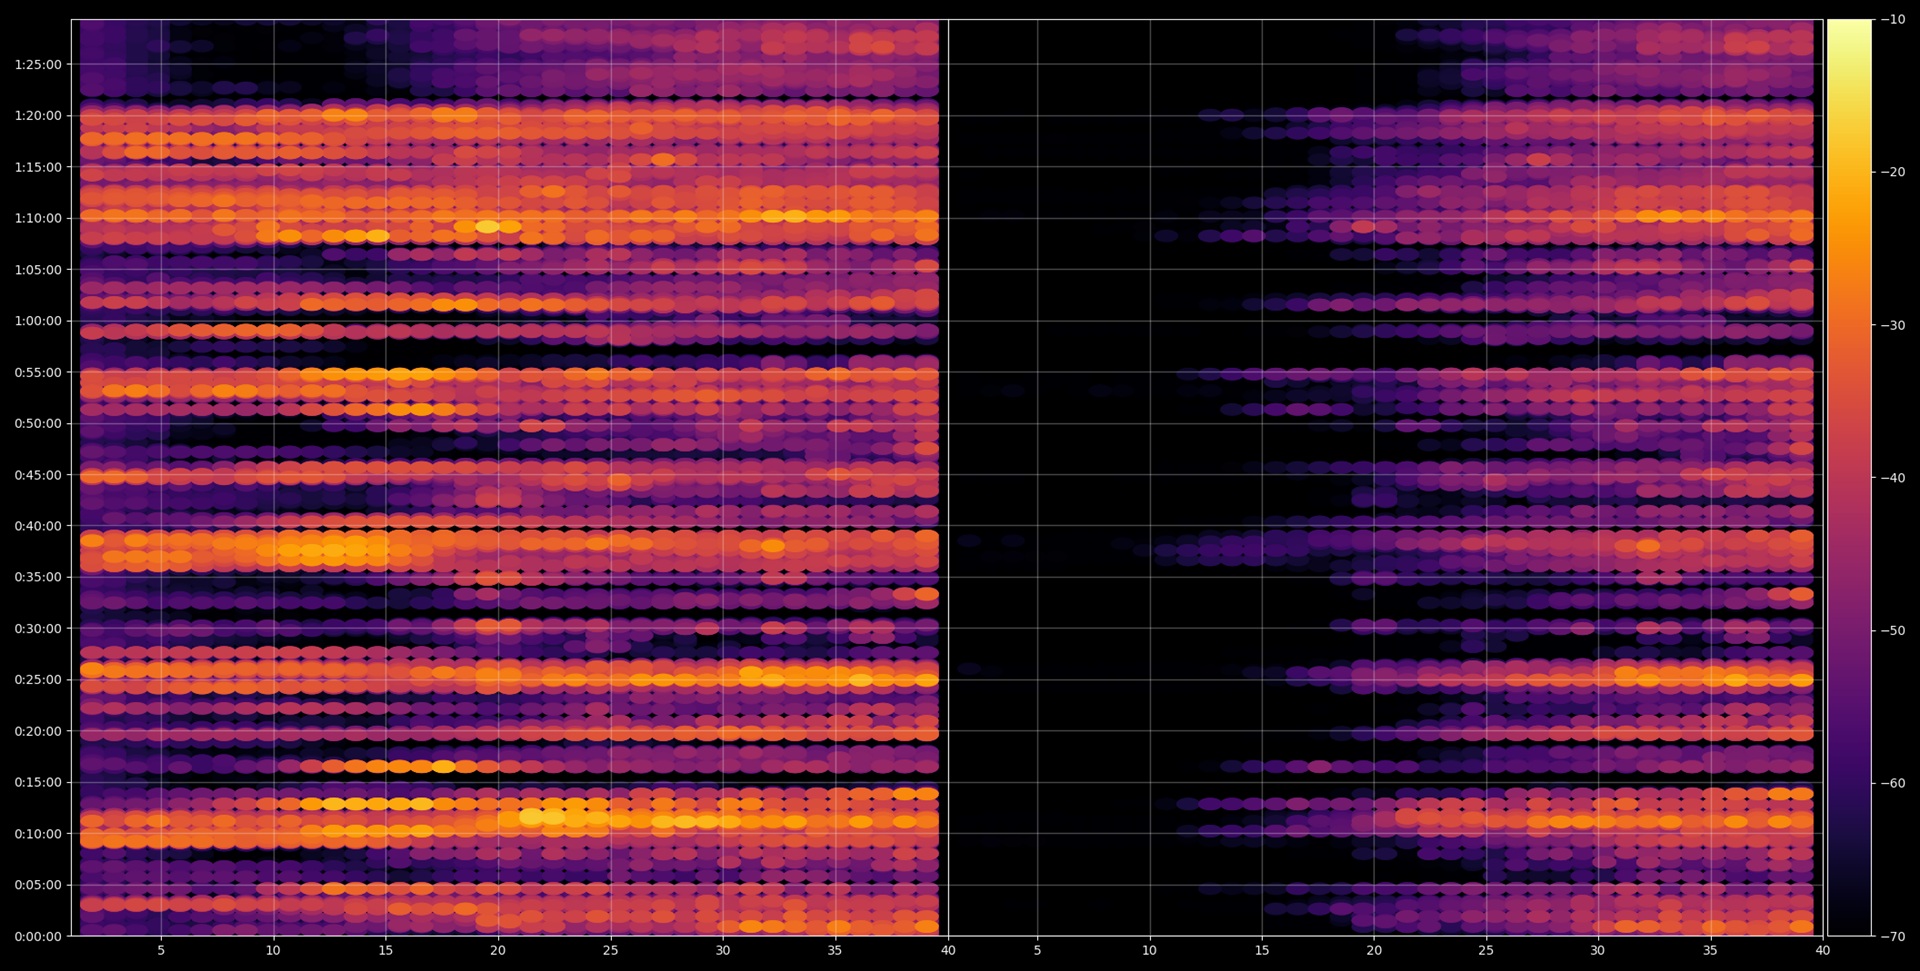
Task: Click x-axis label 40 between the two heatmaps
Action: coord(948,951)
